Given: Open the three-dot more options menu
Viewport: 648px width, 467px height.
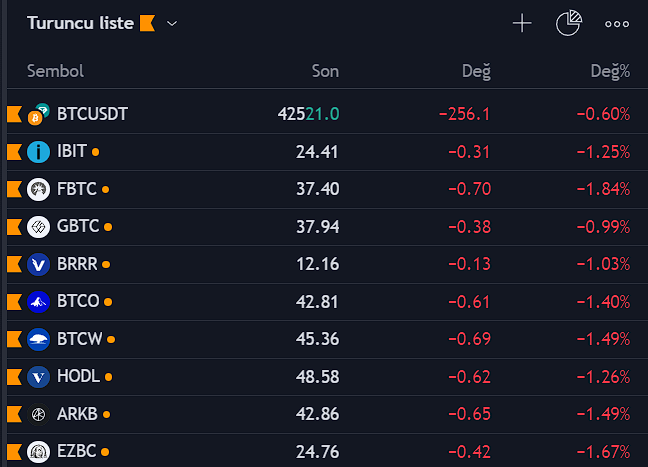Looking at the screenshot, I should tap(617, 24).
